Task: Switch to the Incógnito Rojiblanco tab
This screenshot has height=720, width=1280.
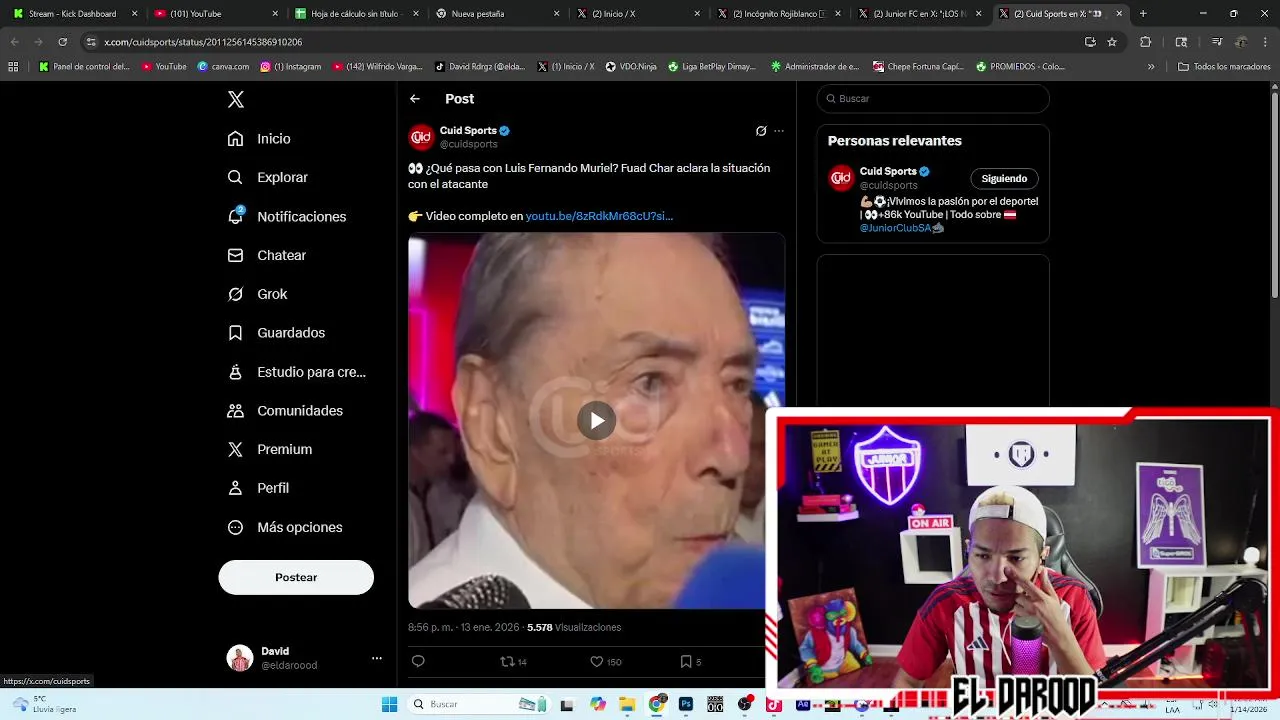Action: click(x=778, y=14)
